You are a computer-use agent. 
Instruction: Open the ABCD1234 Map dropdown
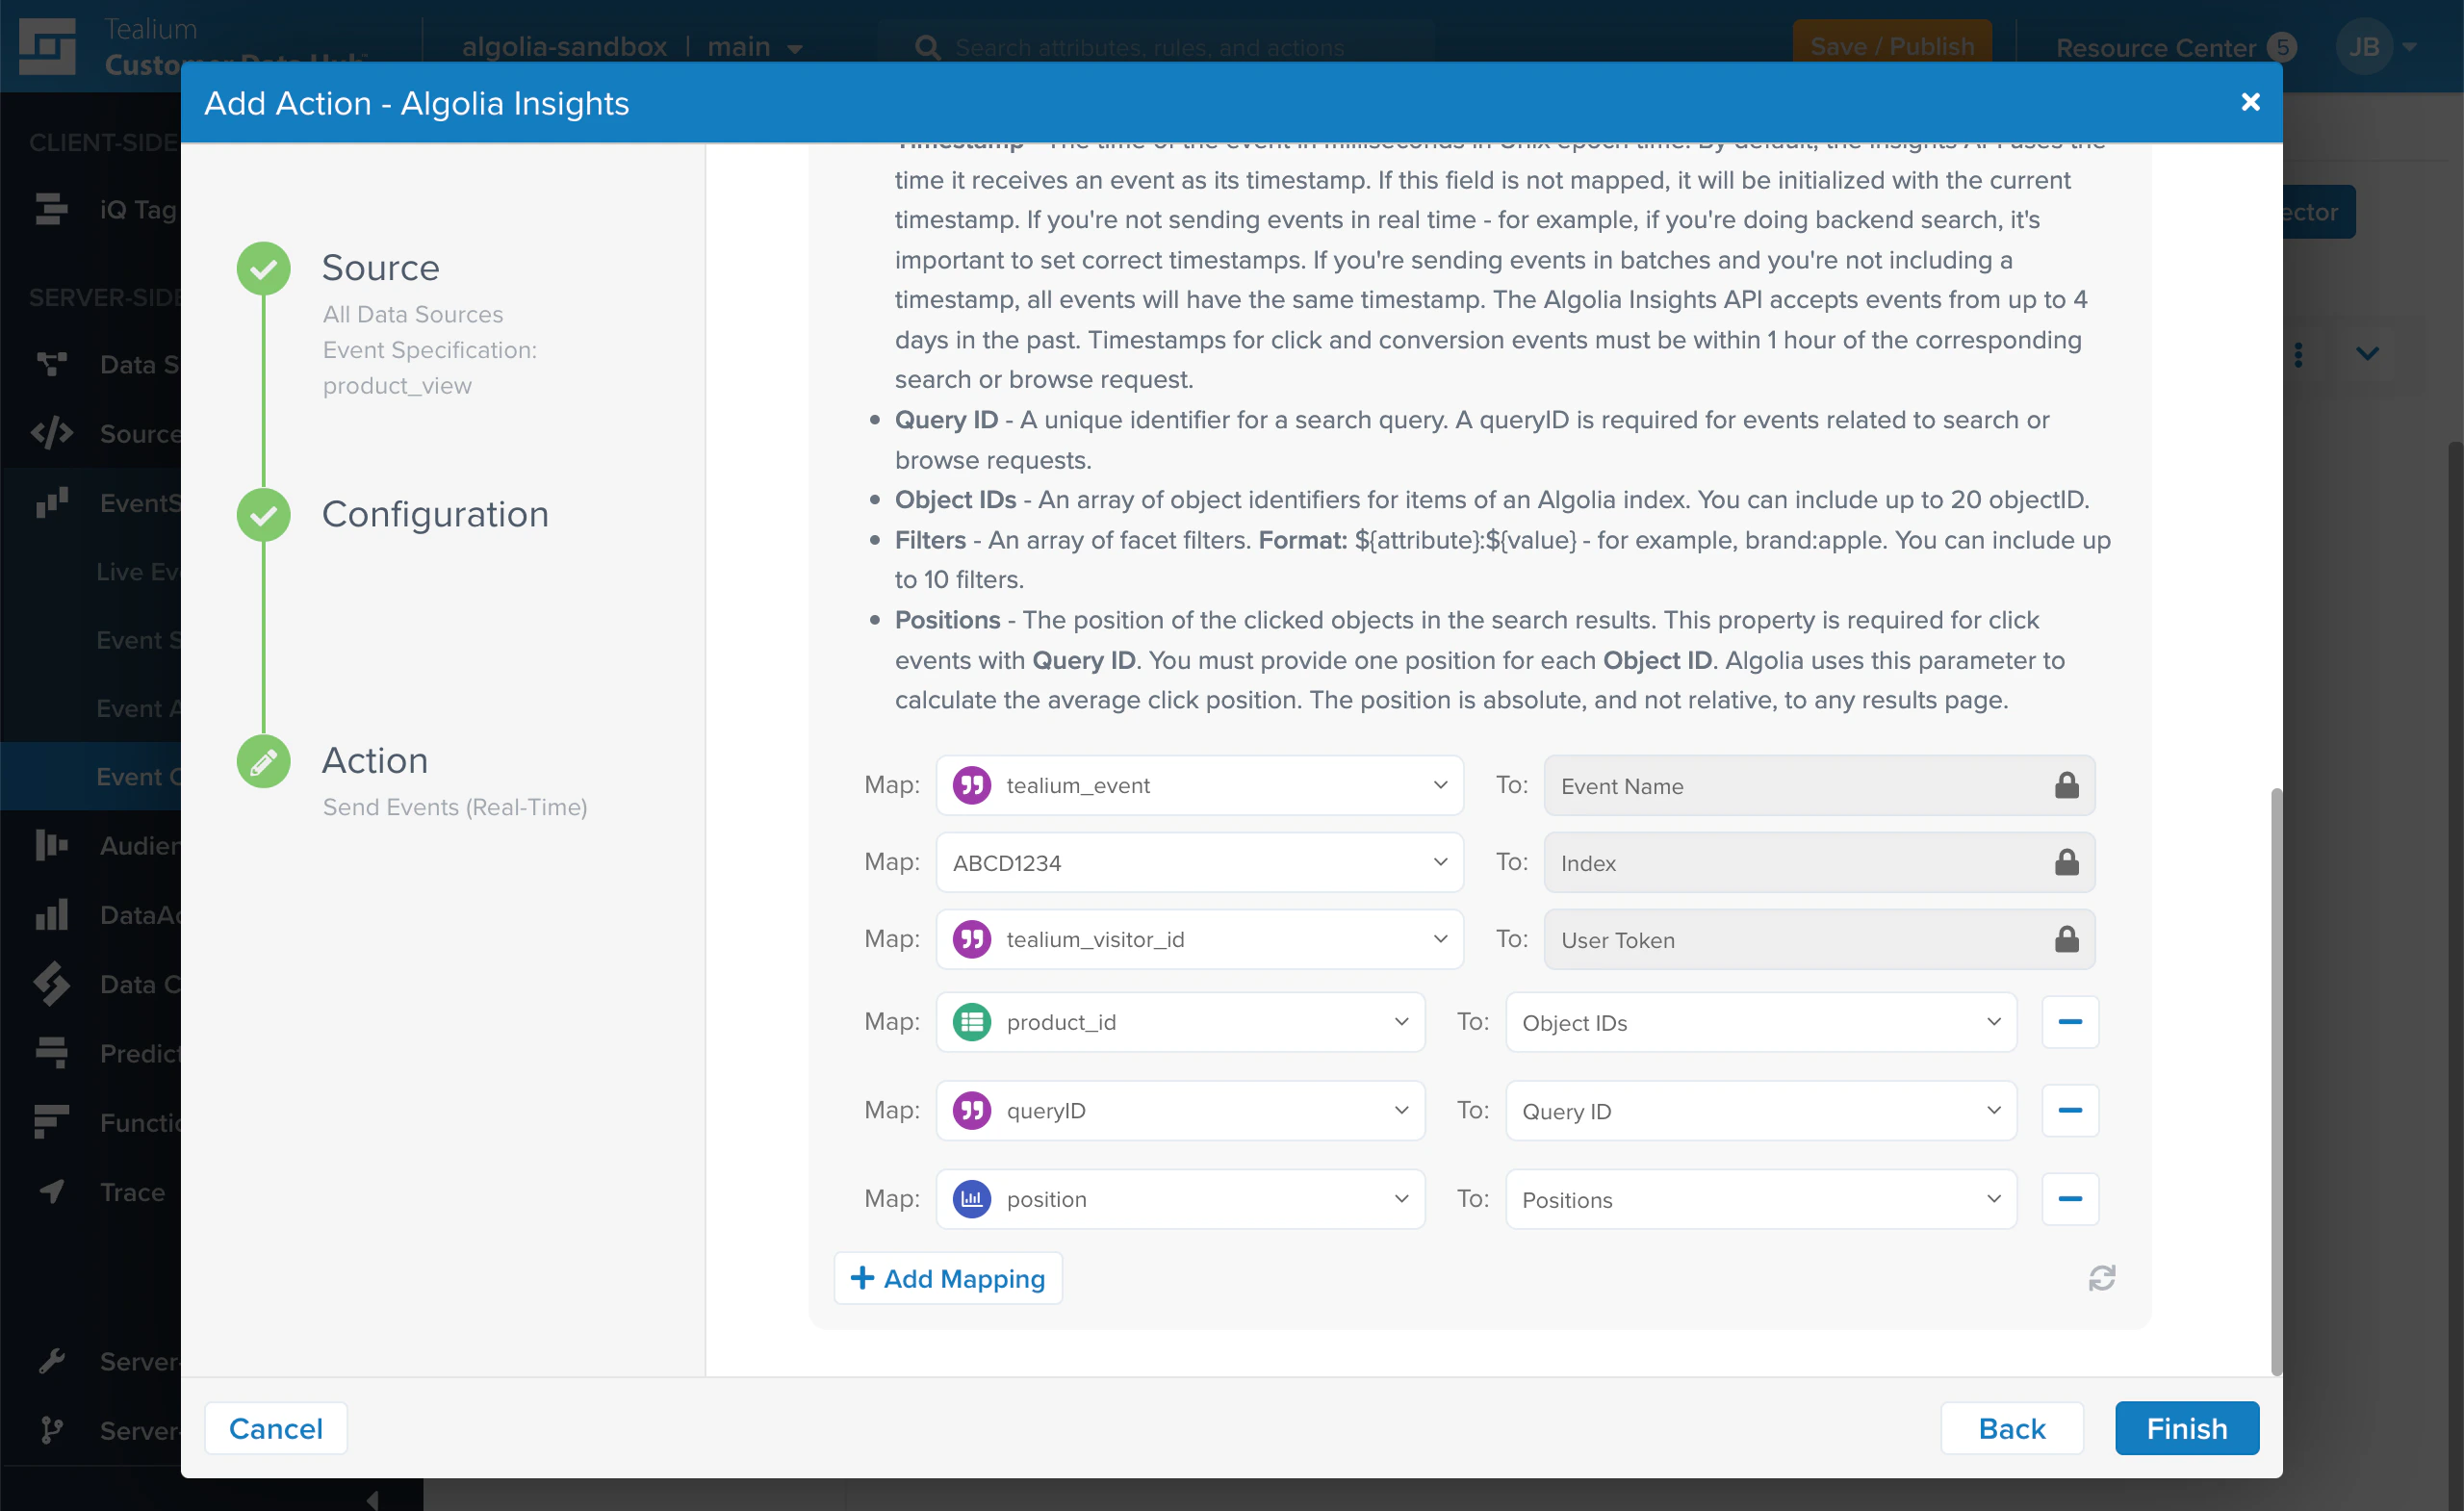click(x=1200, y=862)
